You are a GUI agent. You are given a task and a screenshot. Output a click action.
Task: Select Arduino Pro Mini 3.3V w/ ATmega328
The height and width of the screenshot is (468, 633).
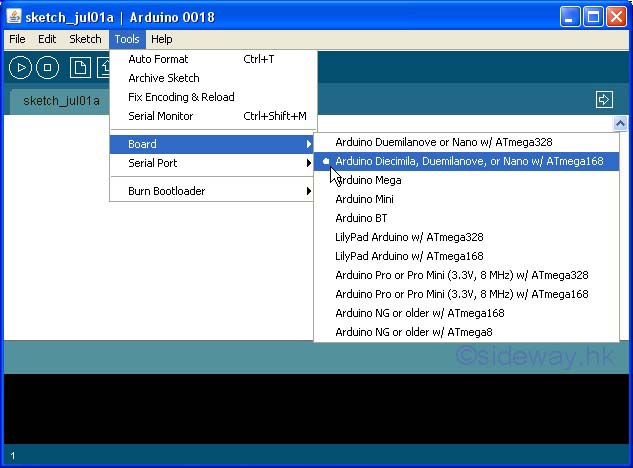point(466,275)
